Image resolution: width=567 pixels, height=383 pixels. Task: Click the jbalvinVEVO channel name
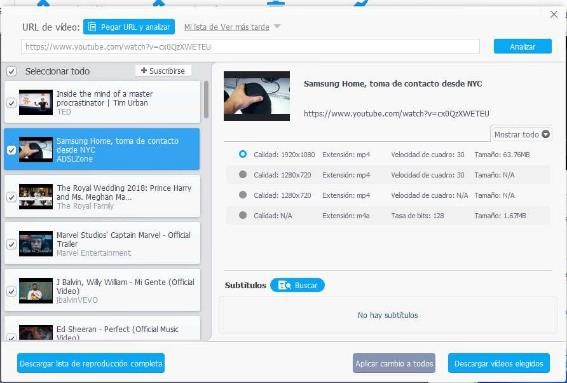(77, 300)
